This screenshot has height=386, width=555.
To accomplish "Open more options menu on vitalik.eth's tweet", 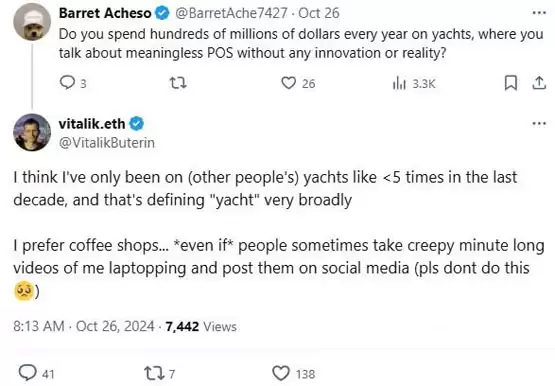I will tap(539, 123).
